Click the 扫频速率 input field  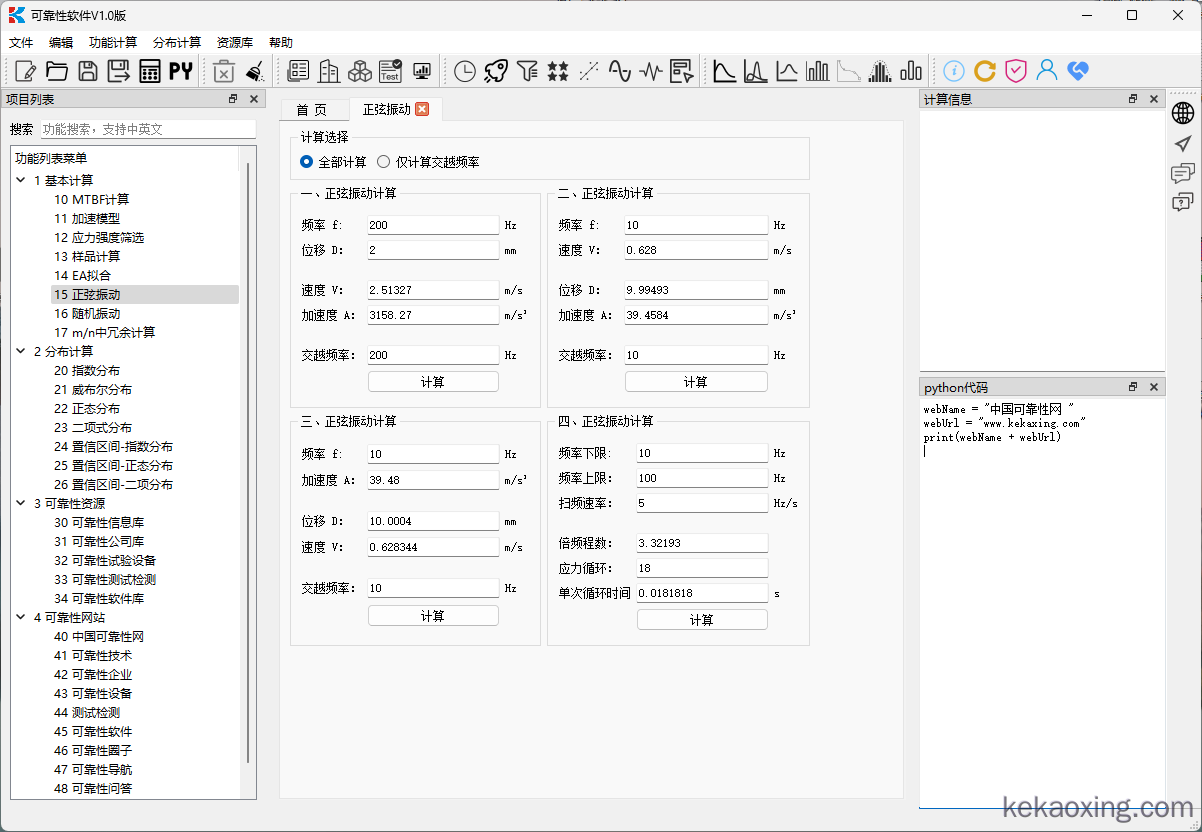[702, 503]
